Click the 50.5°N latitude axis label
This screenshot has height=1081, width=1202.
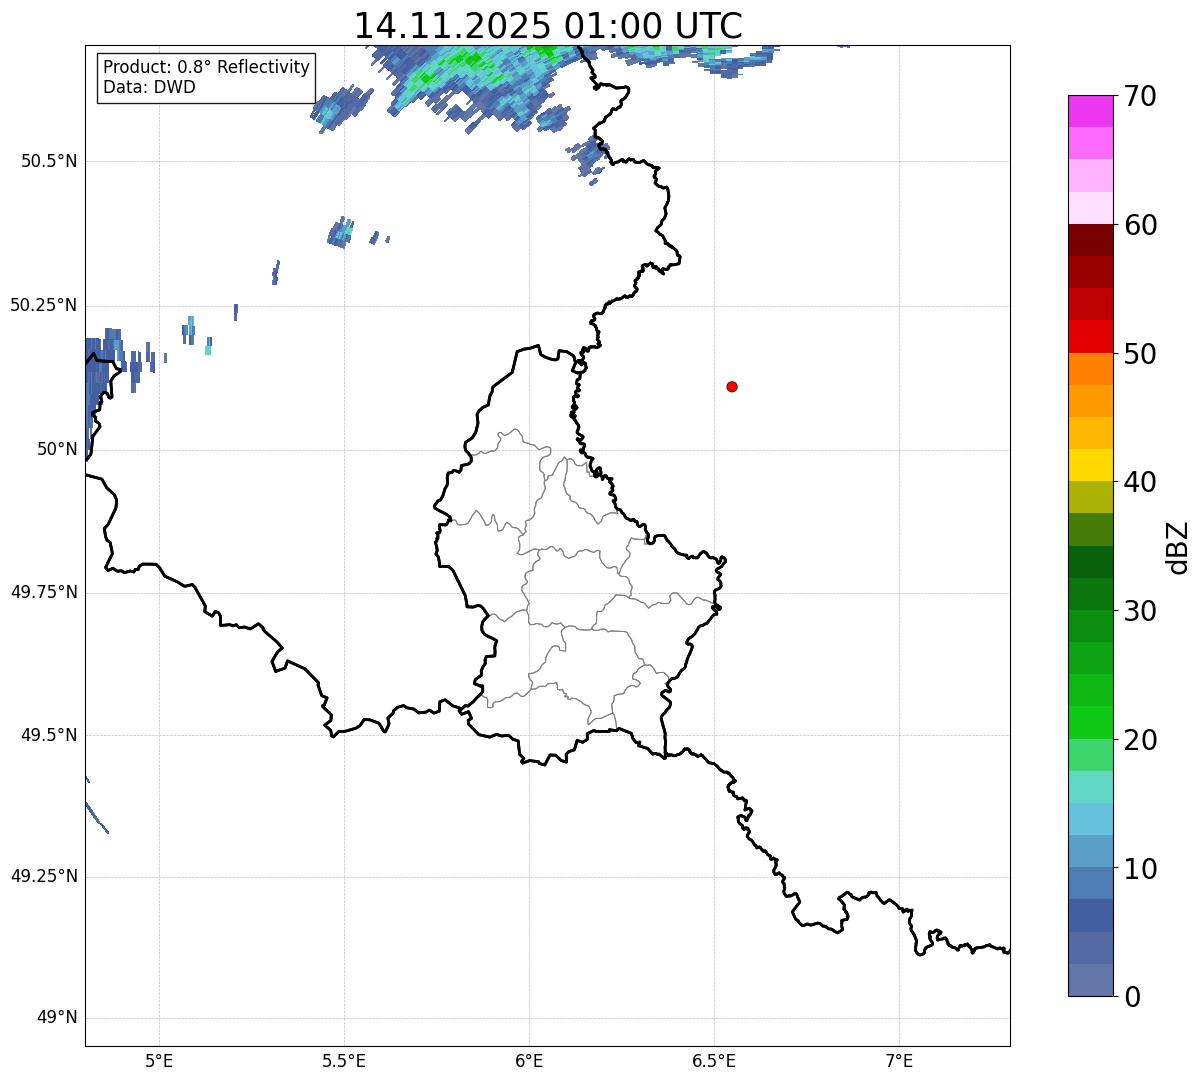49,161
